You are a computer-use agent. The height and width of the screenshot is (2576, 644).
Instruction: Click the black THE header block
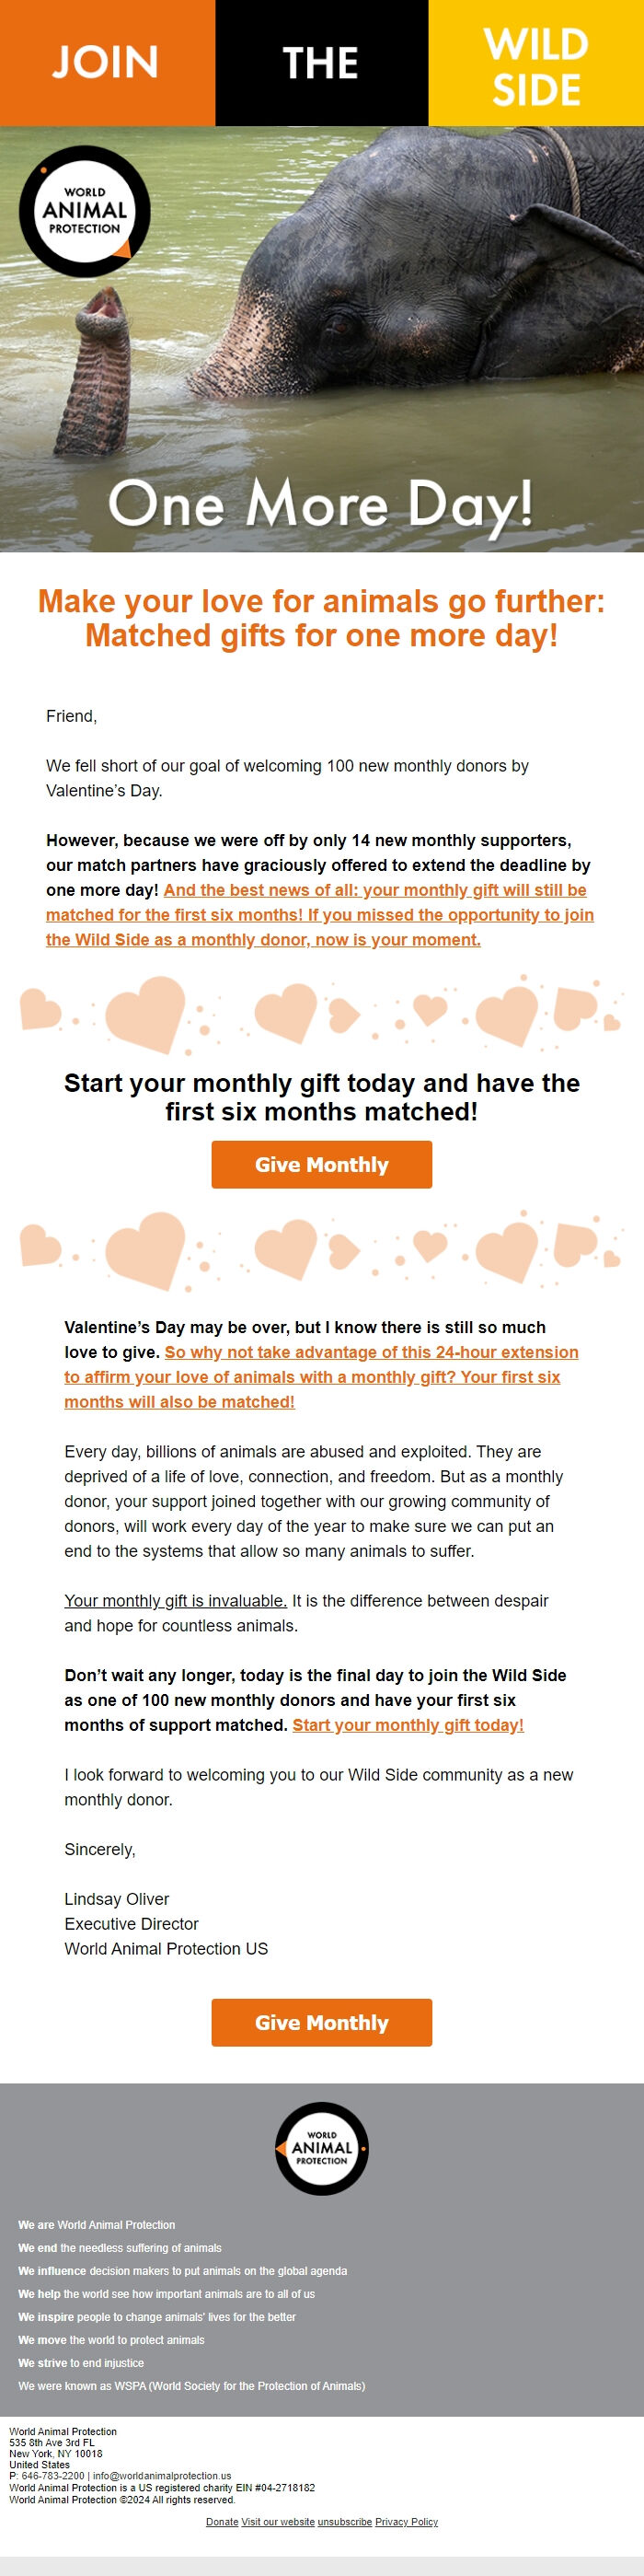pos(321,63)
